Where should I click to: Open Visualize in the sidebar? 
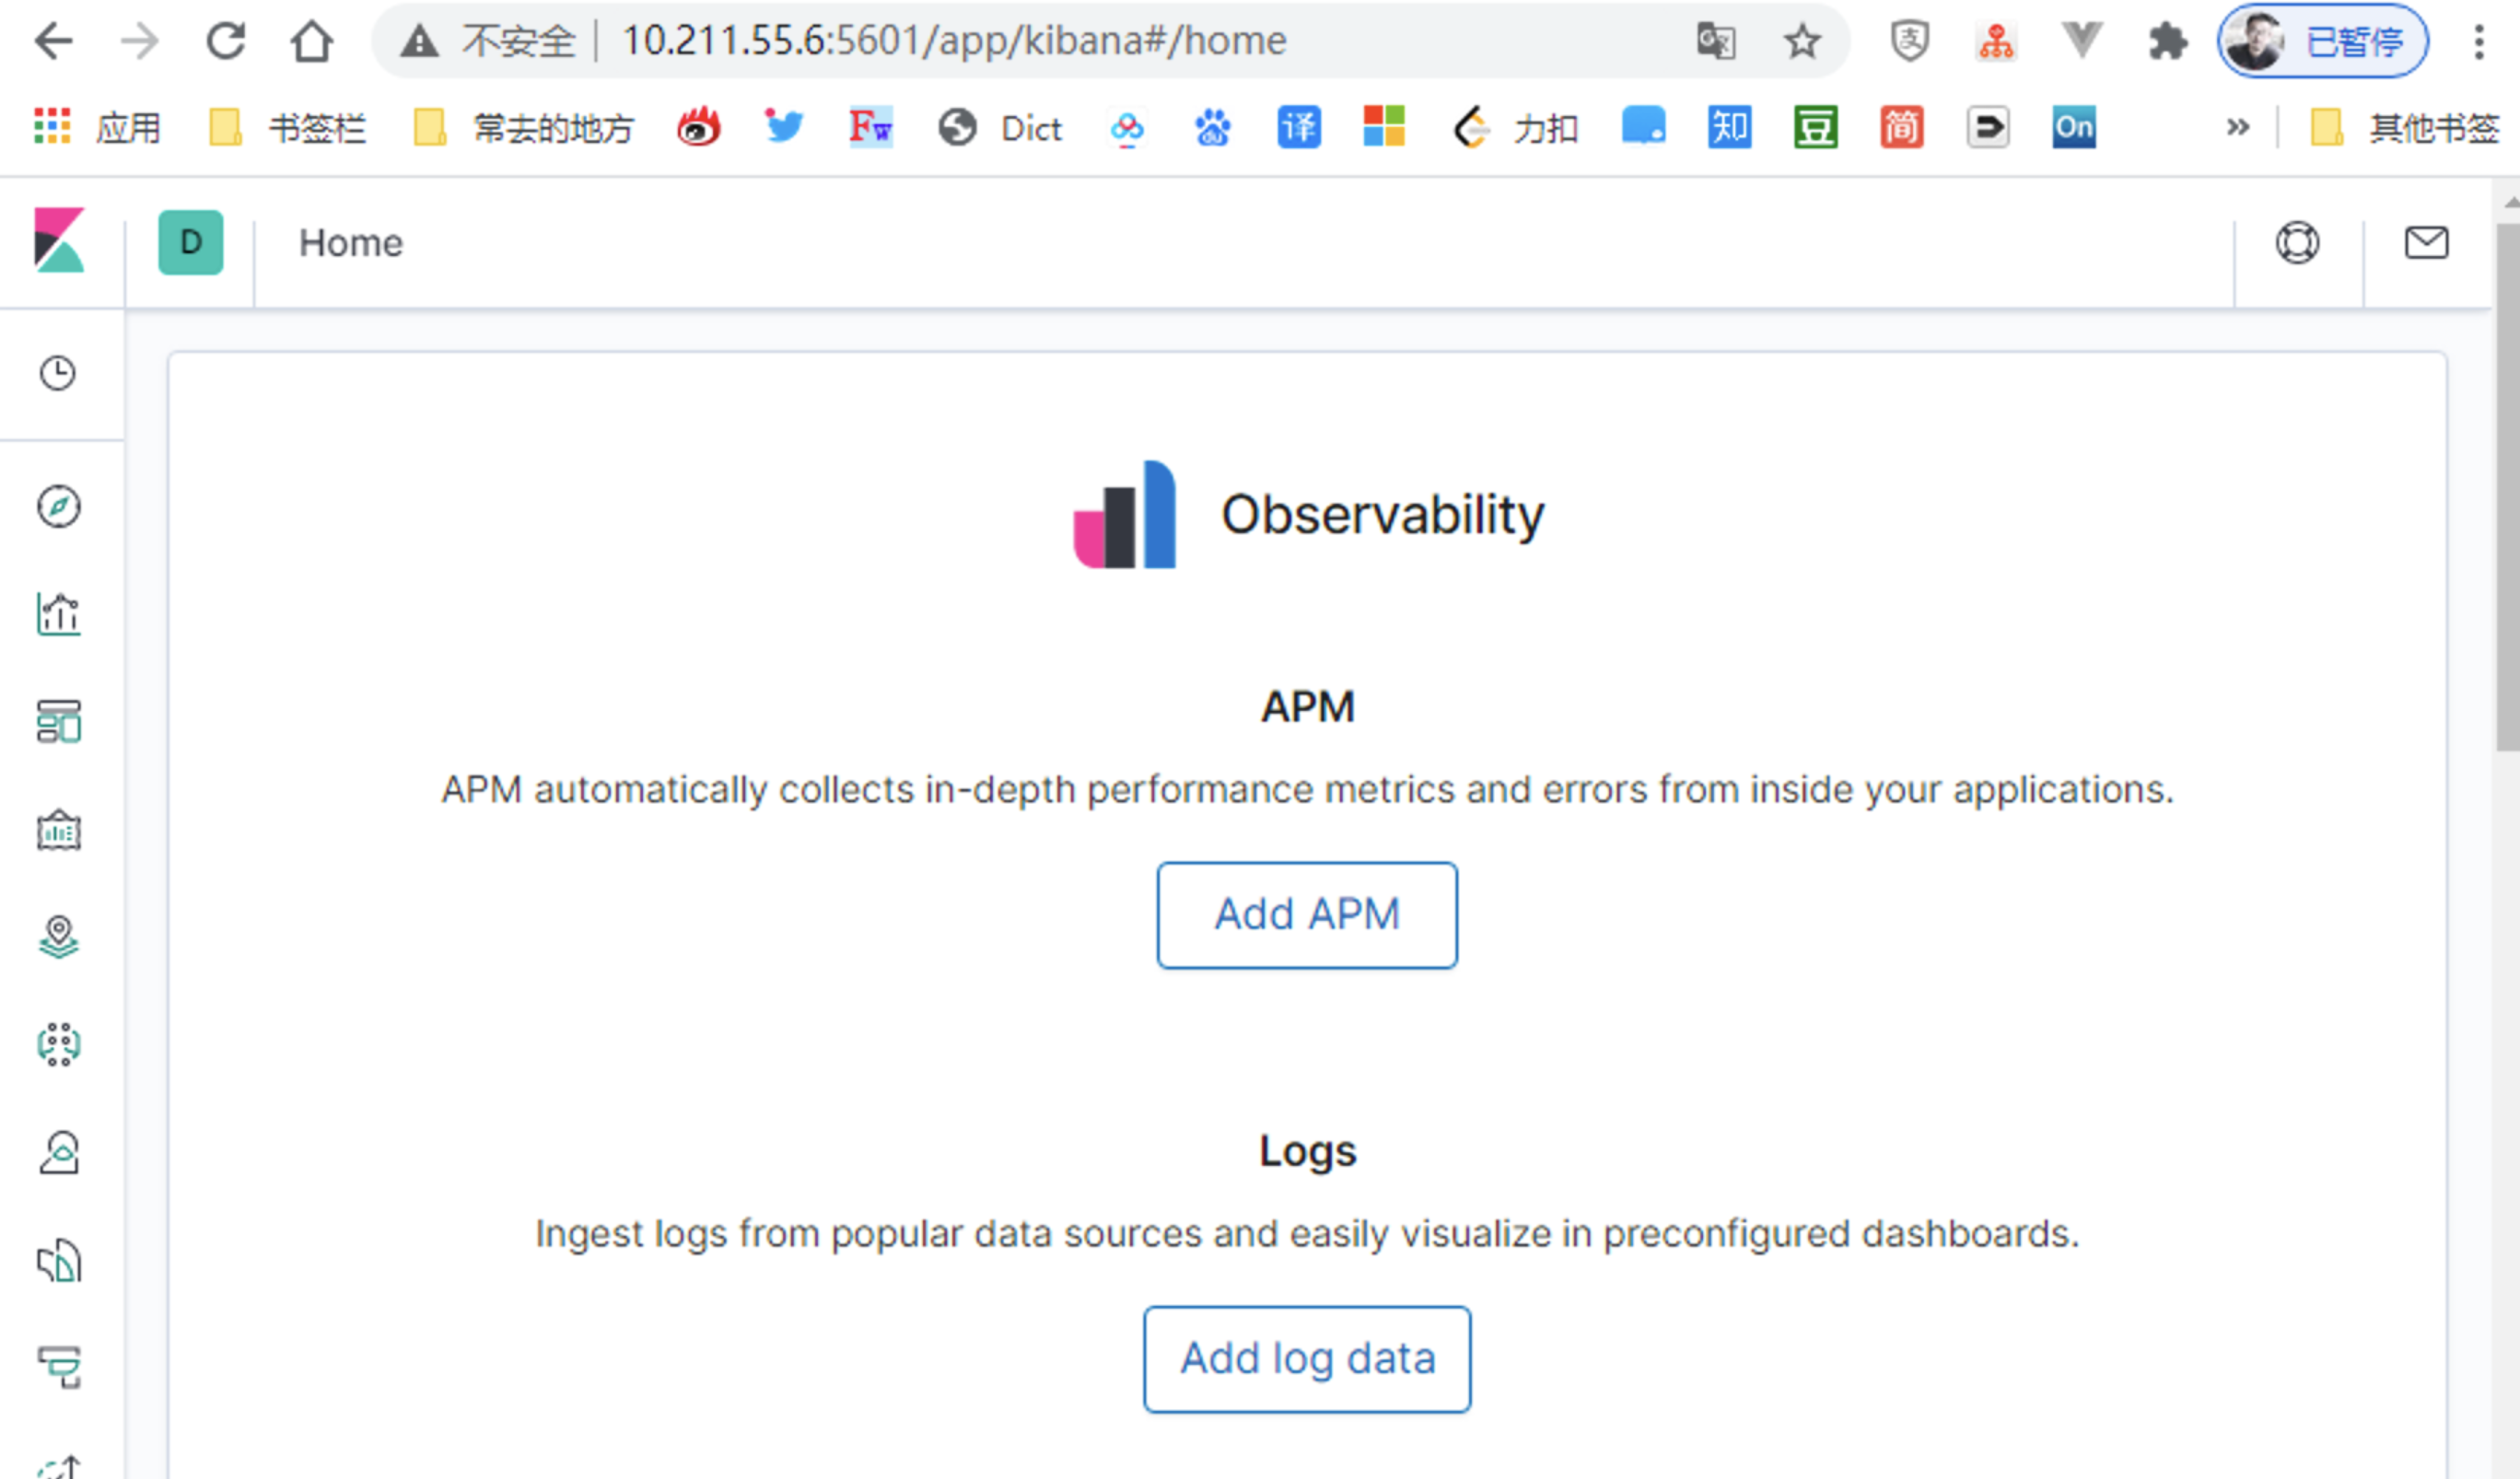[58, 614]
